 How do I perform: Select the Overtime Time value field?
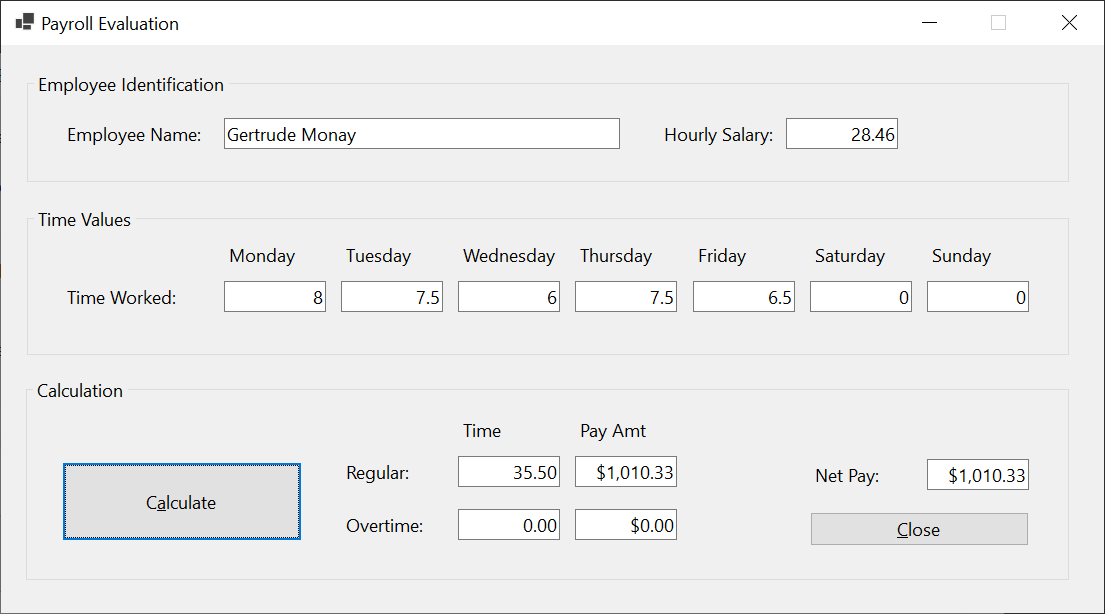pyautogui.click(x=509, y=525)
